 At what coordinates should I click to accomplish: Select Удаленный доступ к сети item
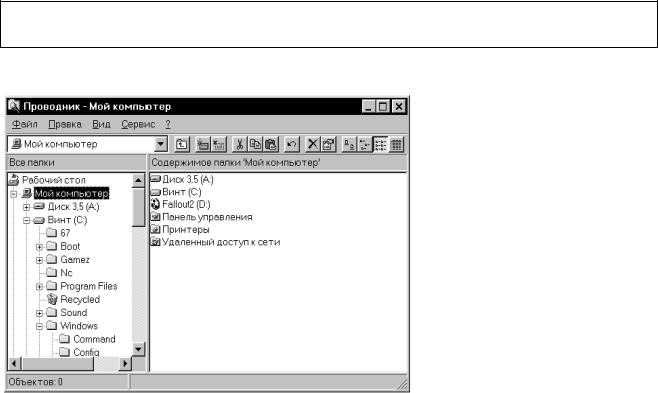point(221,242)
